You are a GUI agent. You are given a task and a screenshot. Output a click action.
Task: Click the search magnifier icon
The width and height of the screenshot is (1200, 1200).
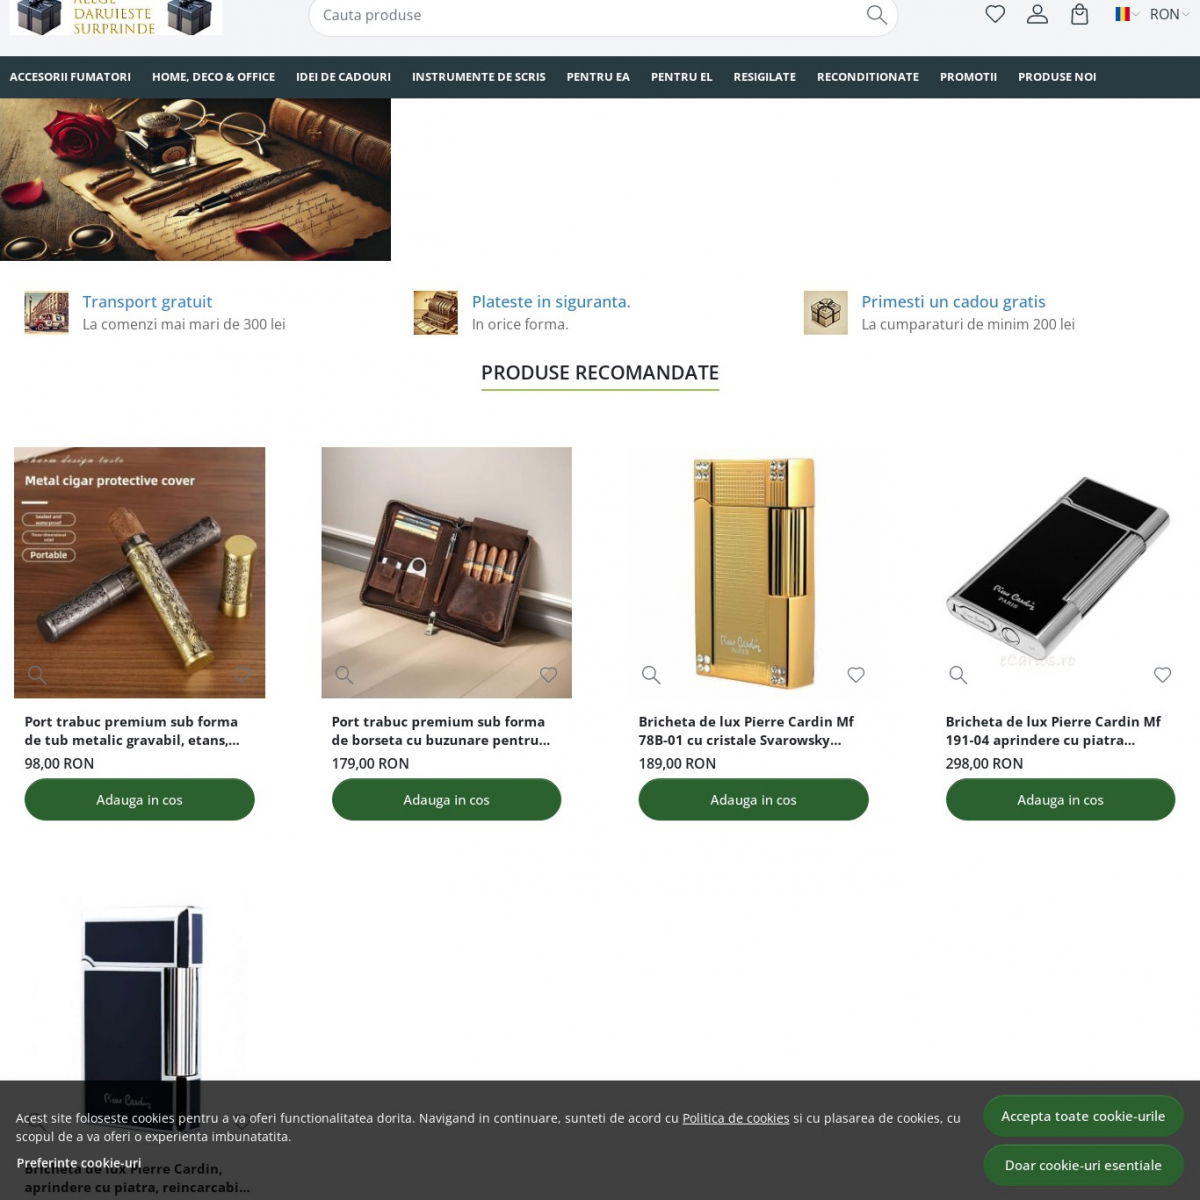click(x=876, y=15)
